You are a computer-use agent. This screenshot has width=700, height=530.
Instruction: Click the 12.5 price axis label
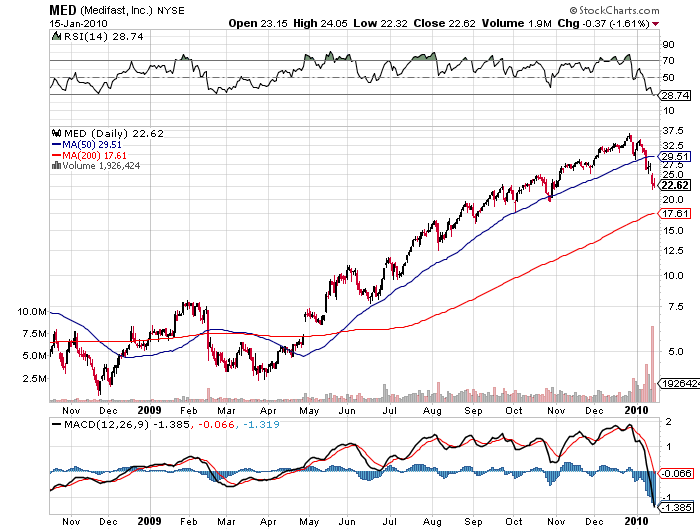pyautogui.click(x=673, y=251)
